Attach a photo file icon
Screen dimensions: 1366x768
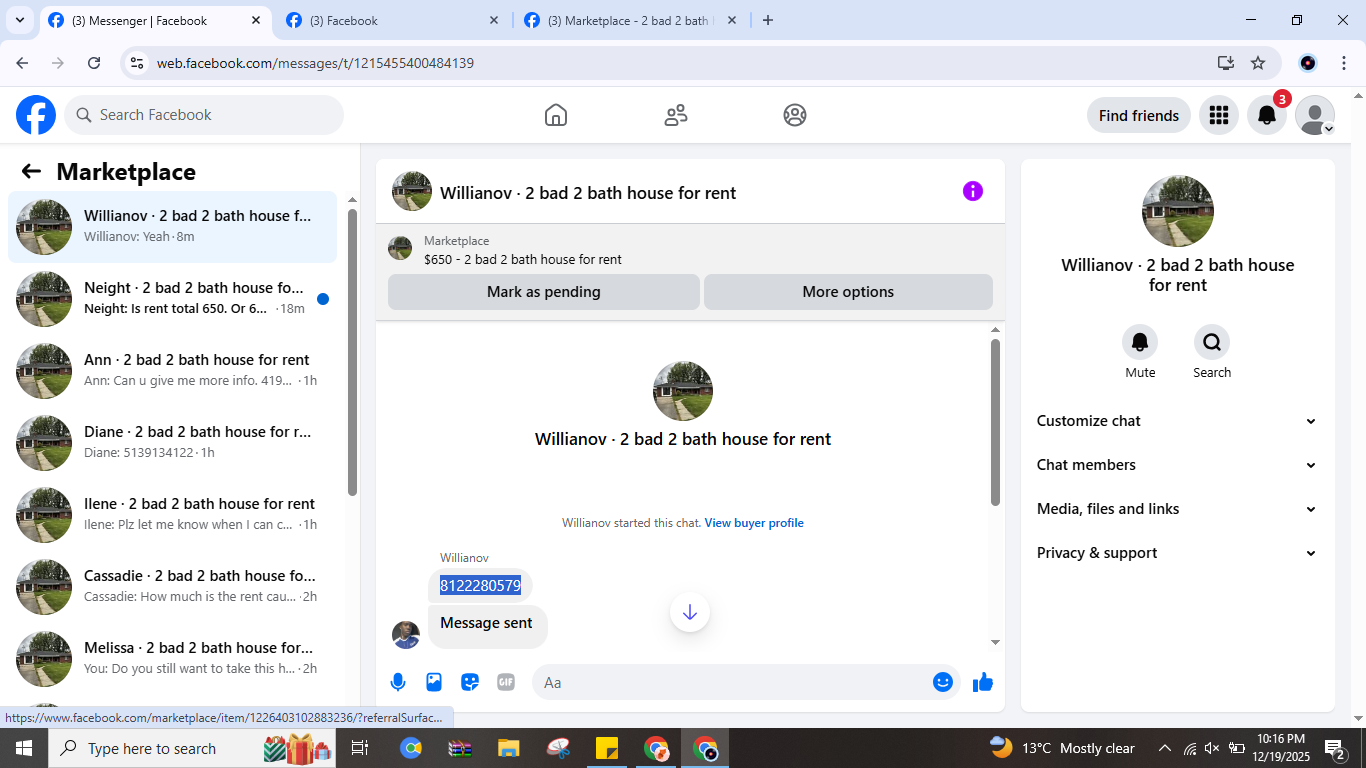(x=434, y=682)
